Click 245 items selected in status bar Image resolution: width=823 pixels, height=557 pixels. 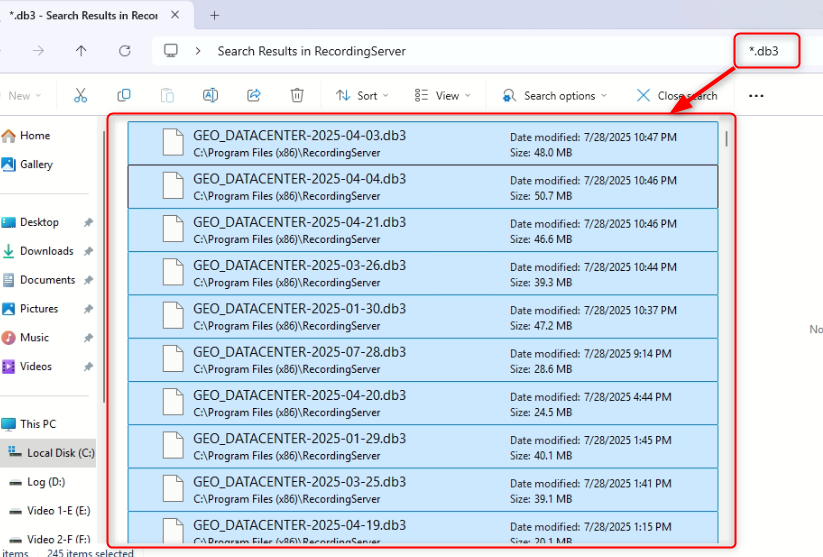90,553
